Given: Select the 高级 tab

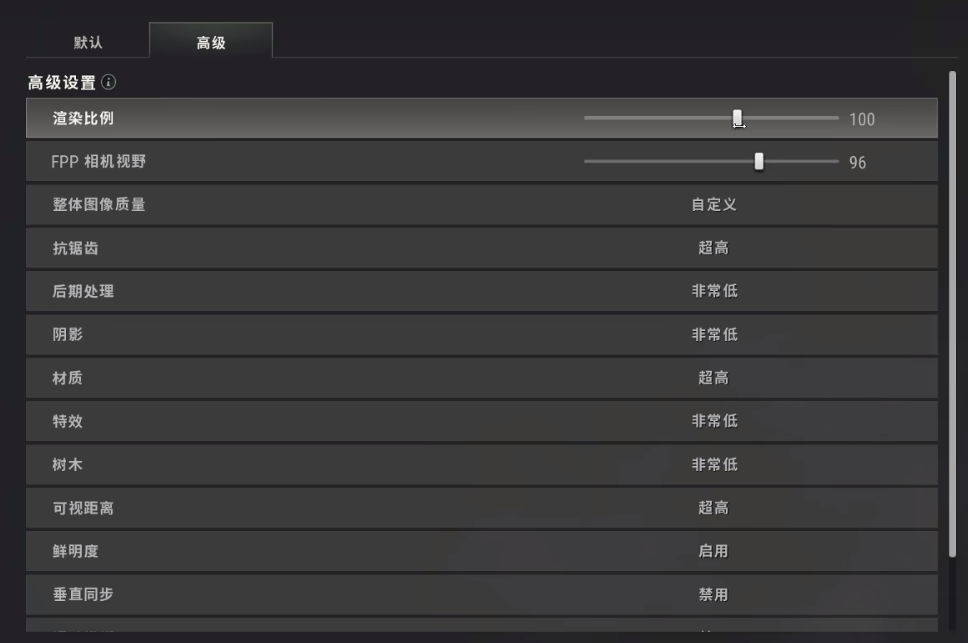Looking at the screenshot, I should tap(211, 43).
